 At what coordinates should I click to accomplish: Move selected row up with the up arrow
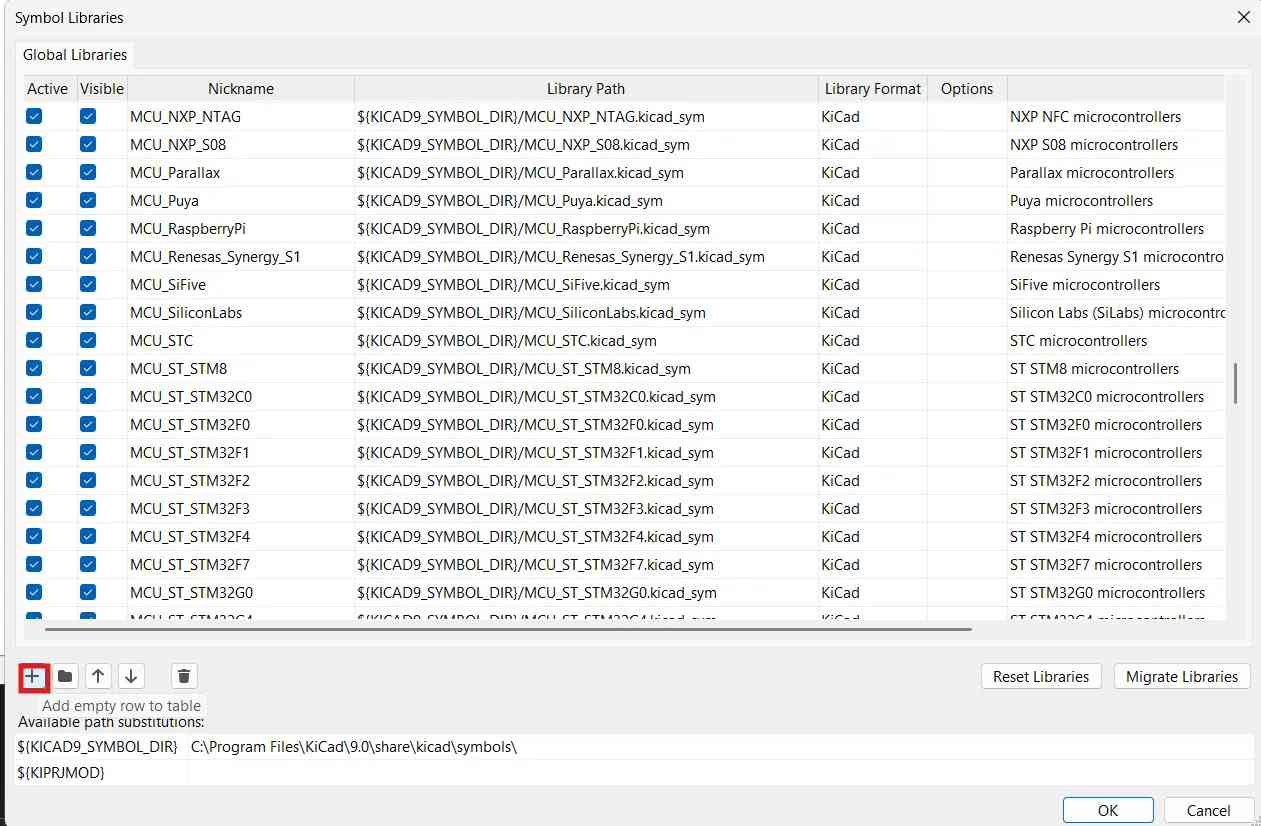click(x=98, y=676)
